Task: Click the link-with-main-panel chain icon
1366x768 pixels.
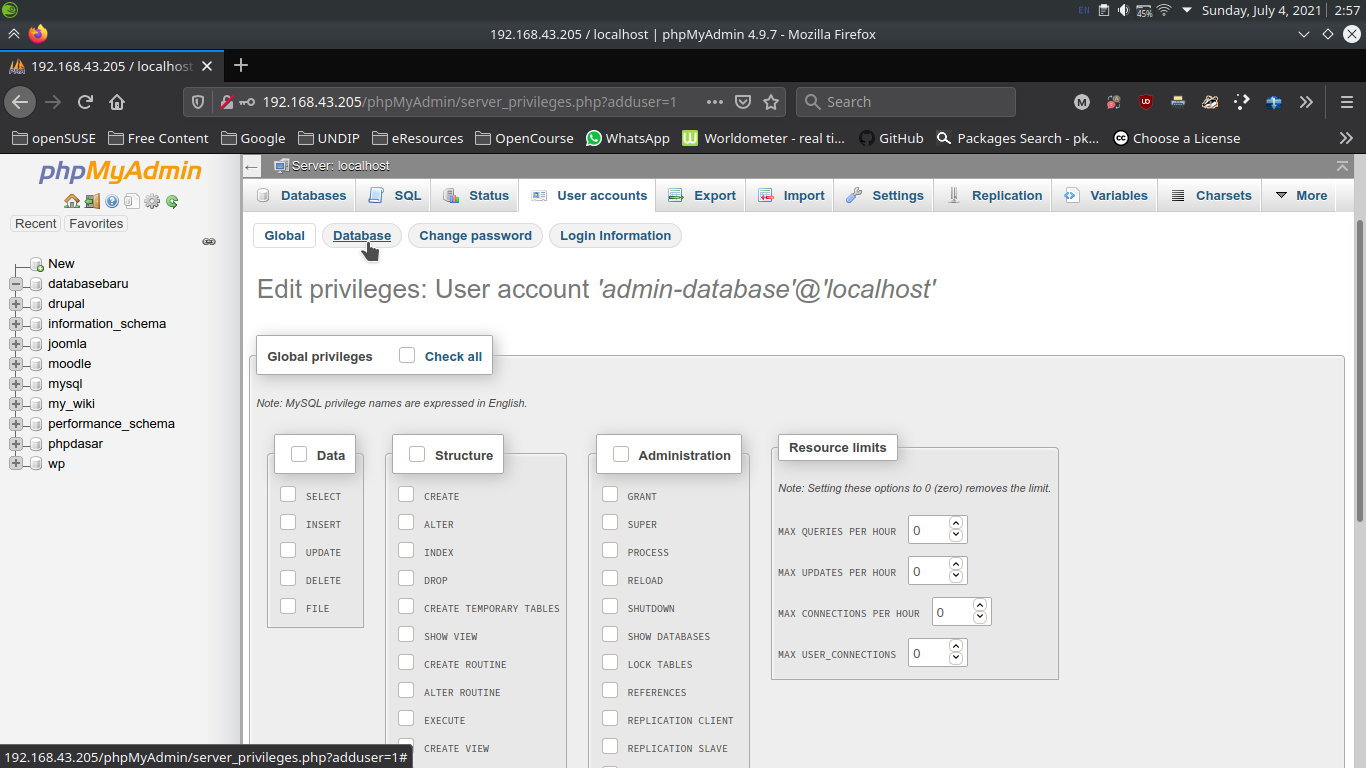Action: coord(209,241)
